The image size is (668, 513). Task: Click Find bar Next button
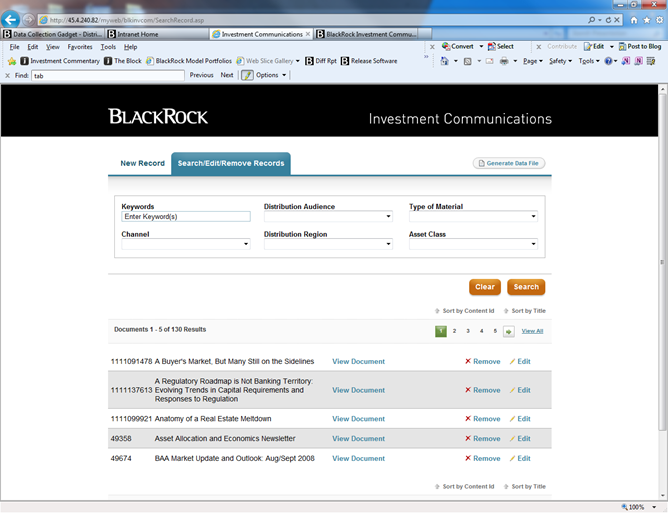click(227, 75)
